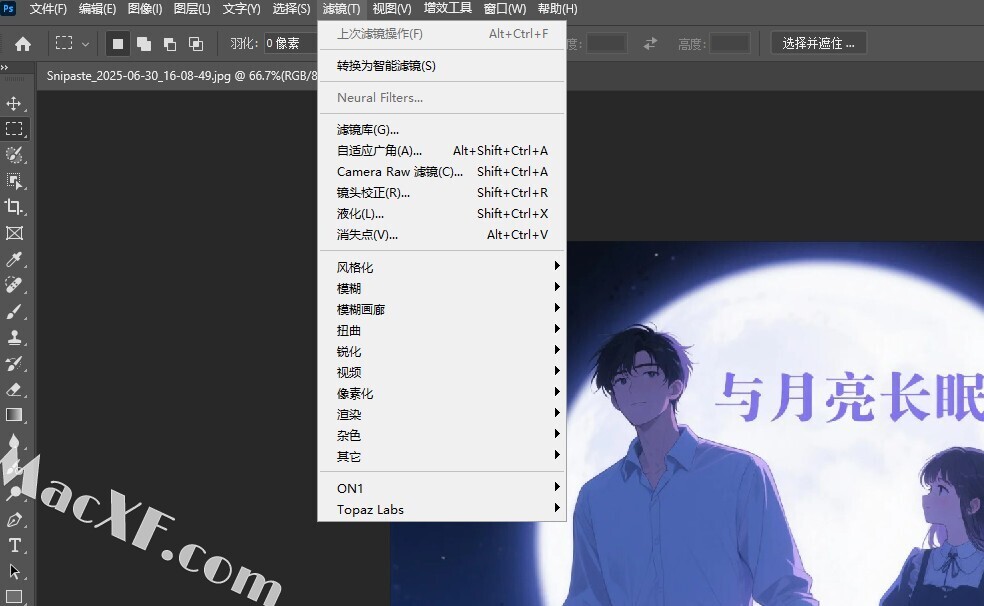Select the Spot Healing Brush tool
Screen dimensions: 984x606
[14, 285]
